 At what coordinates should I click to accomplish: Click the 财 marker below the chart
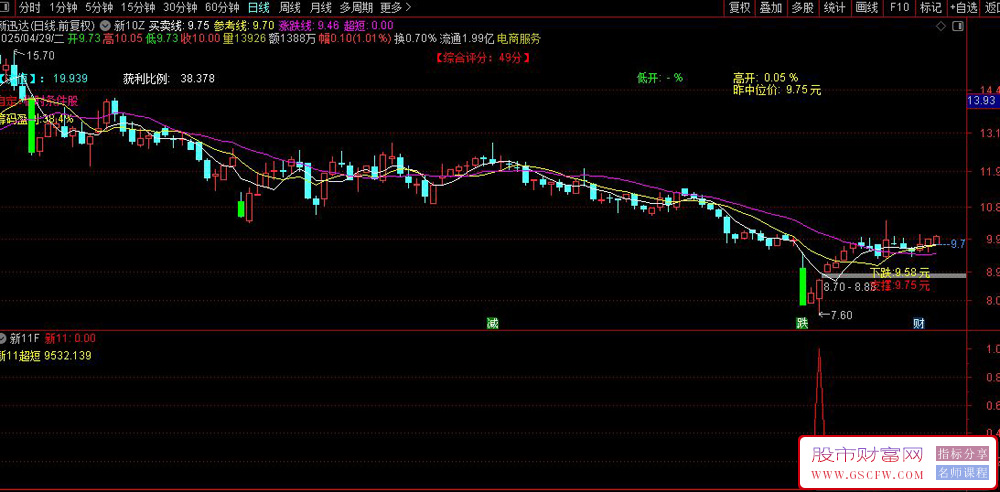pos(919,323)
